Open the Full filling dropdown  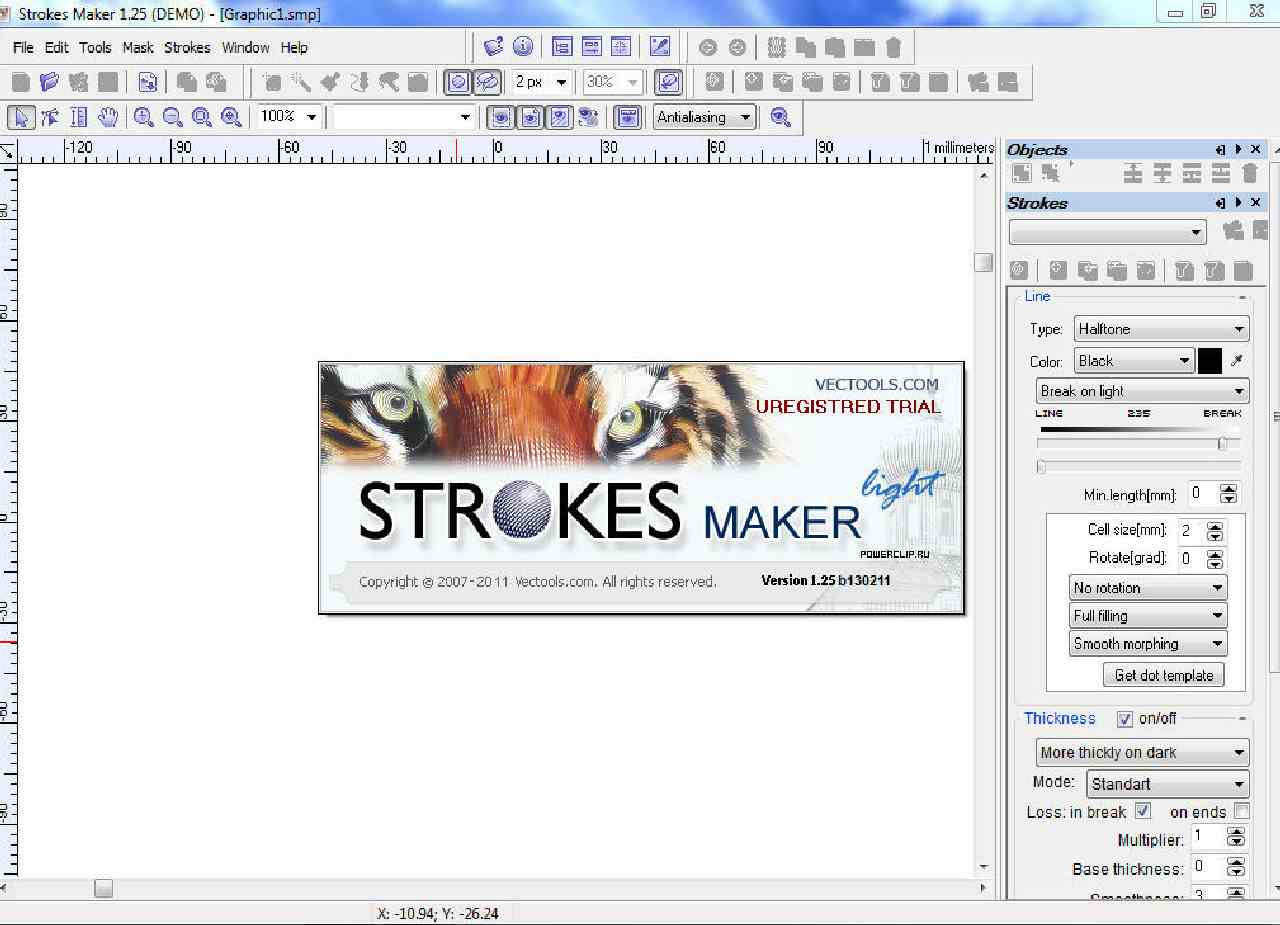pos(1148,616)
